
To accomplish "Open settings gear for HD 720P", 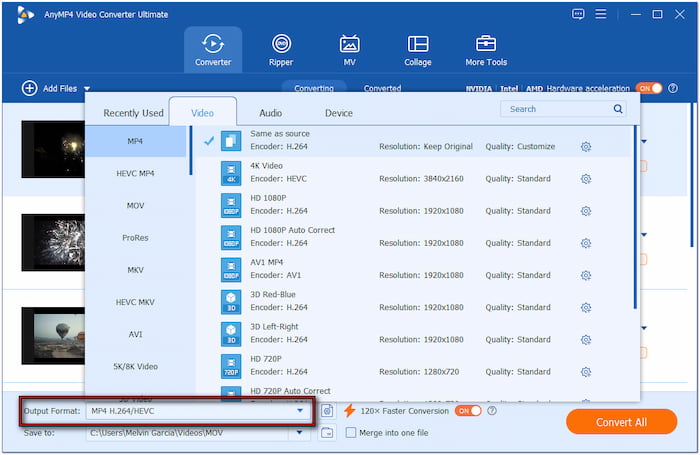I will click(x=586, y=372).
